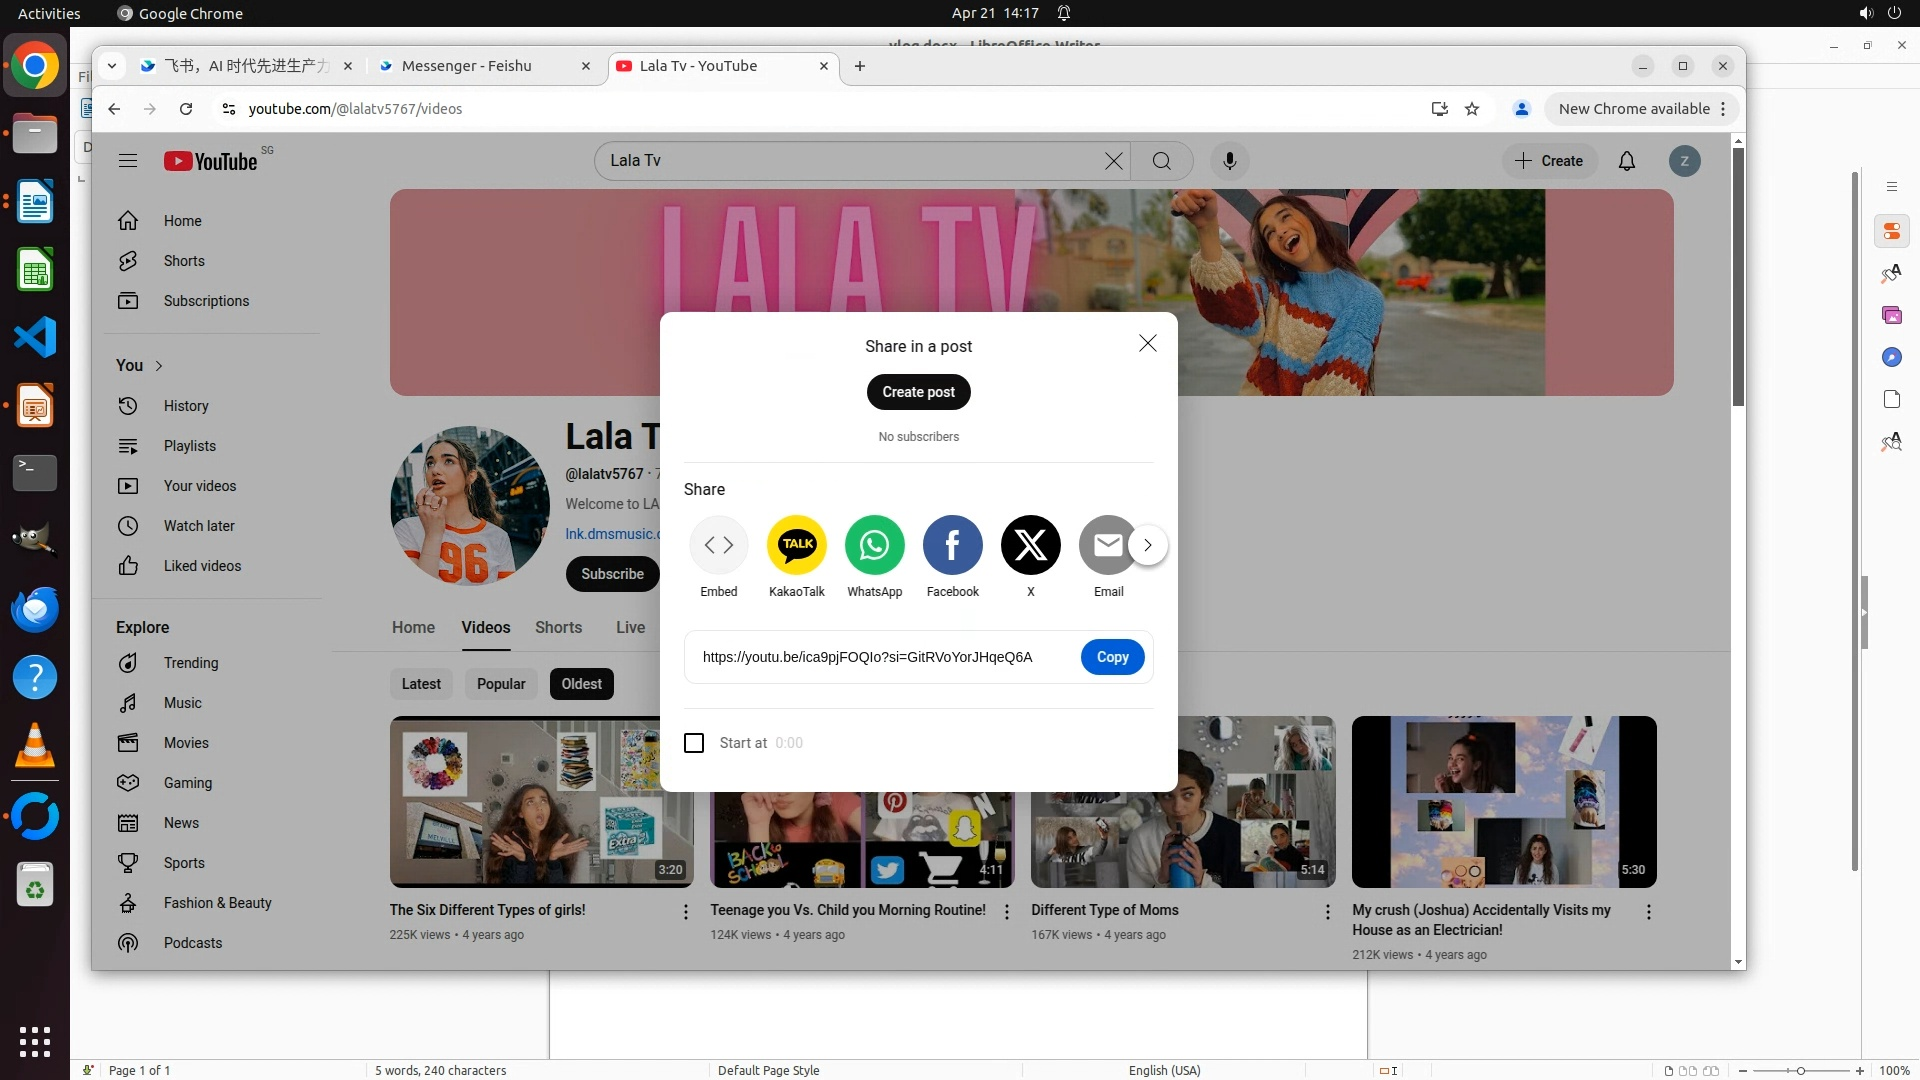1920x1080 pixels.
Task: Switch to the Shorts channel tab
Action: (x=558, y=627)
